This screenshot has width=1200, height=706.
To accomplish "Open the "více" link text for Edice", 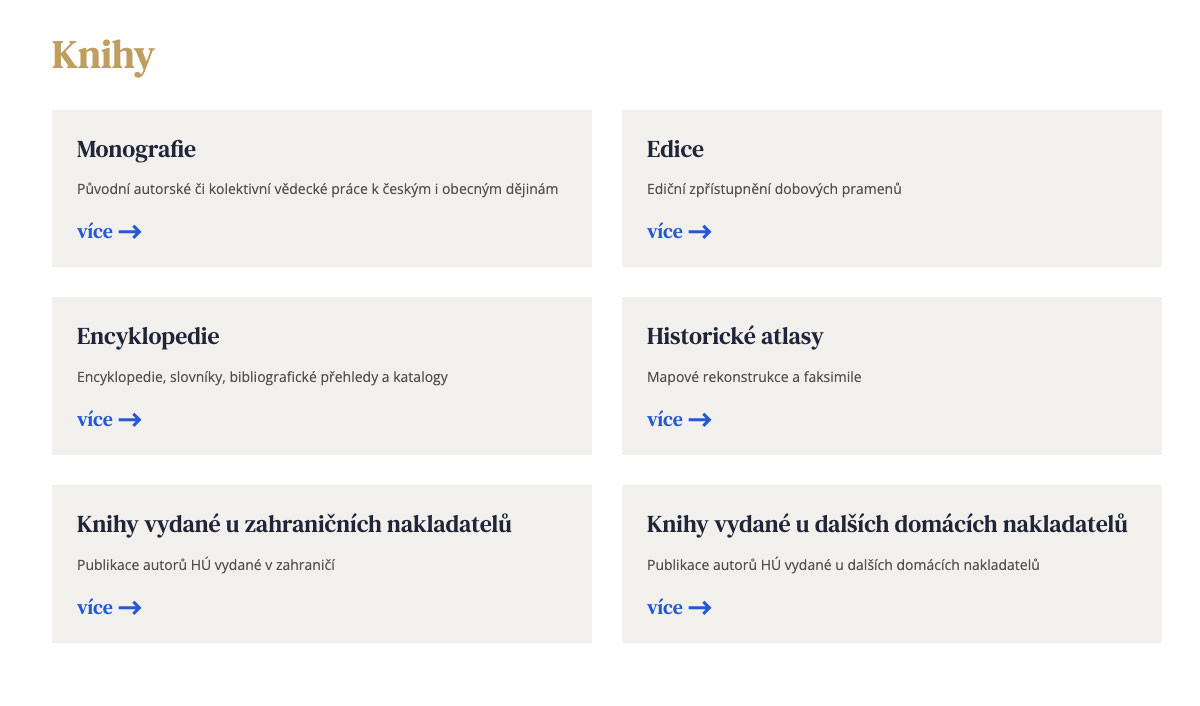I will (x=665, y=232).
